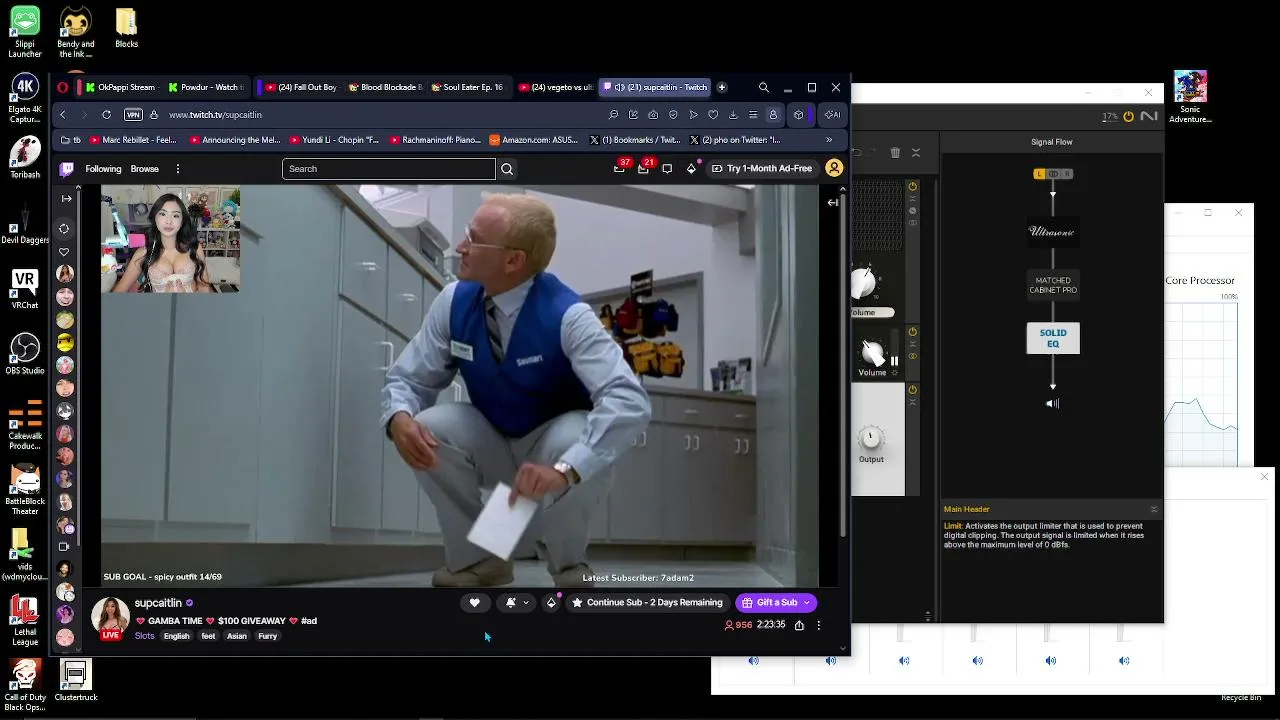Toggle power on the top rack module
The width and height of the screenshot is (1280, 720).
point(912,187)
